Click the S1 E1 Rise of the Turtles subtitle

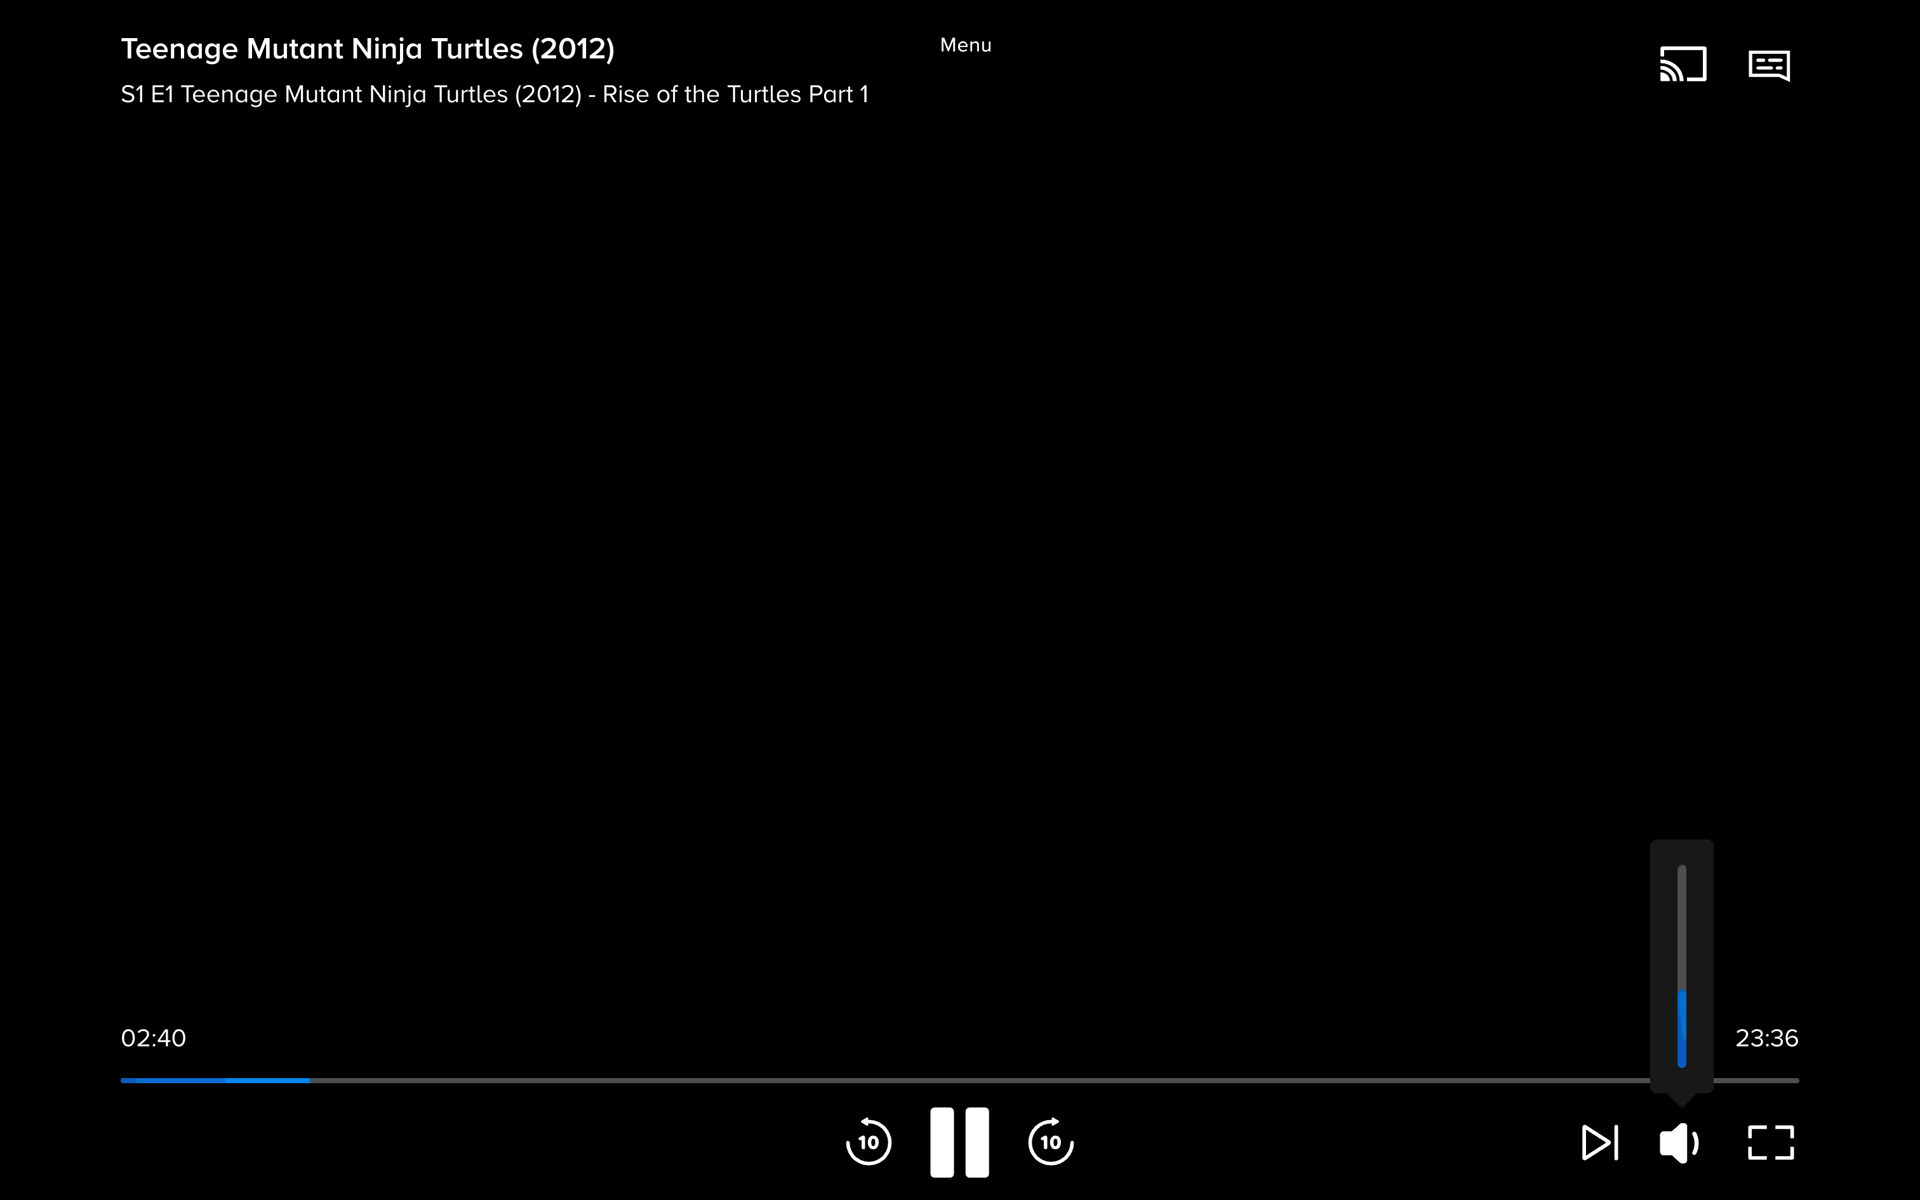pyautogui.click(x=495, y=94)
